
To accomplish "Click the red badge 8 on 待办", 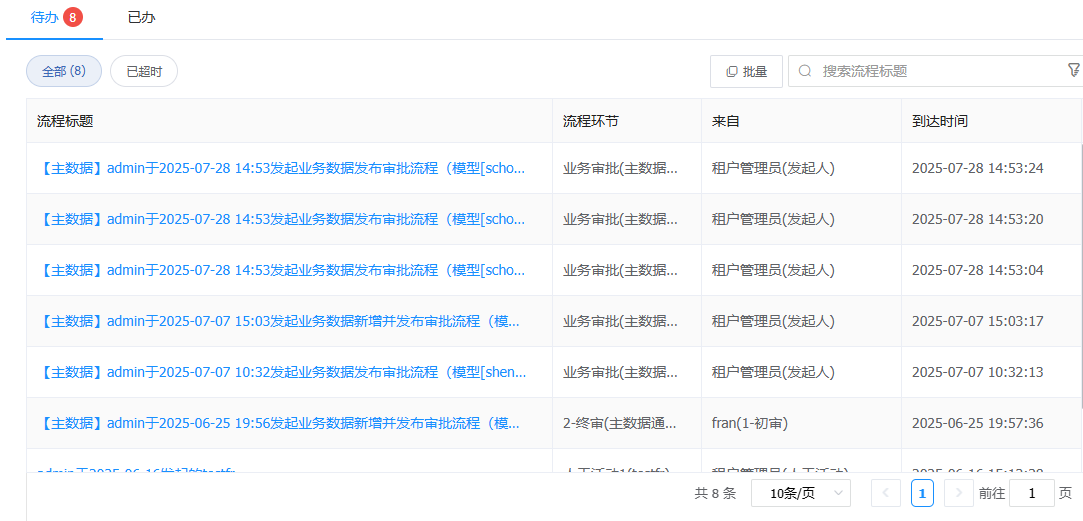I will point(72,18).
